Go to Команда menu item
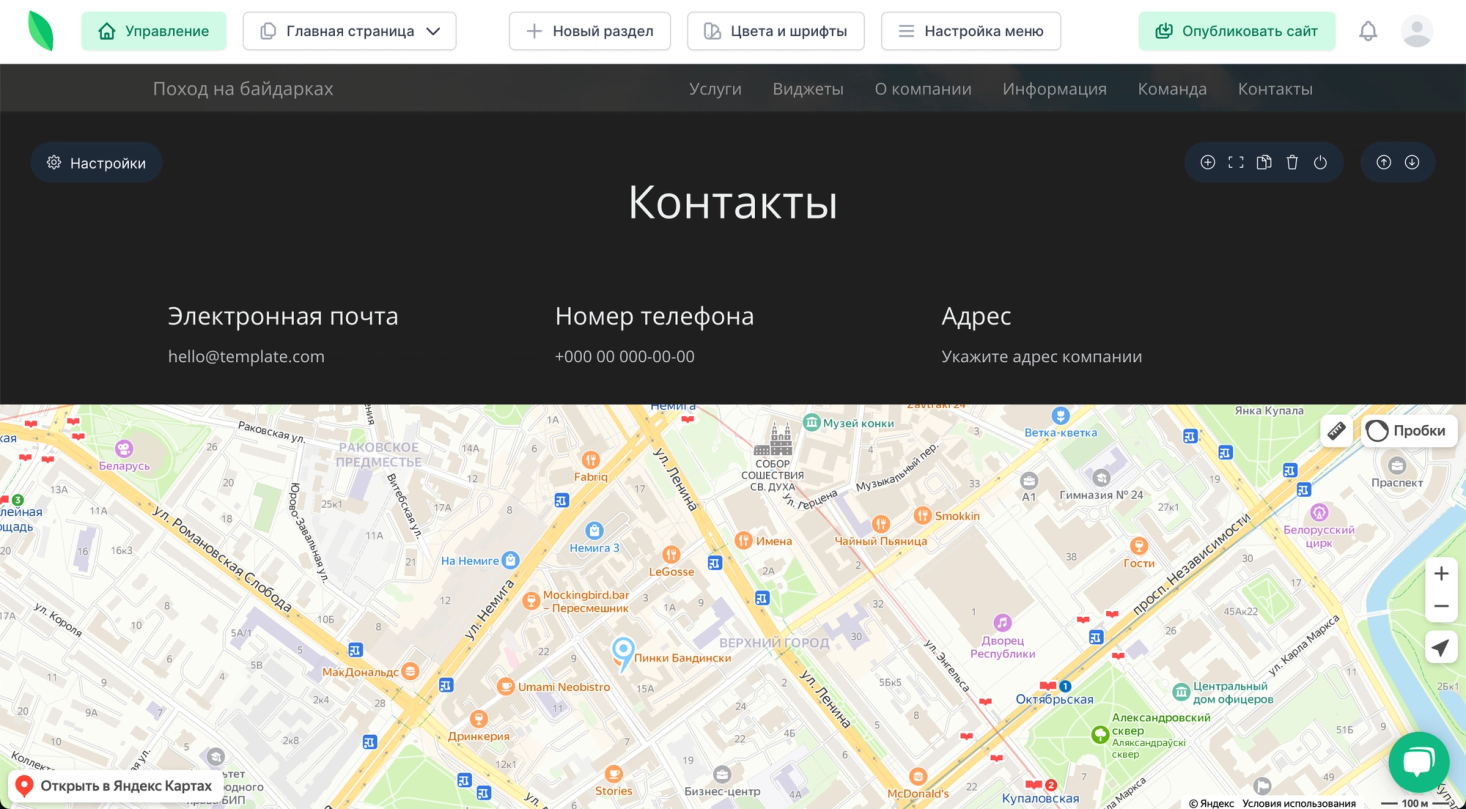The image size is (1466, 809). point(1172,89)
